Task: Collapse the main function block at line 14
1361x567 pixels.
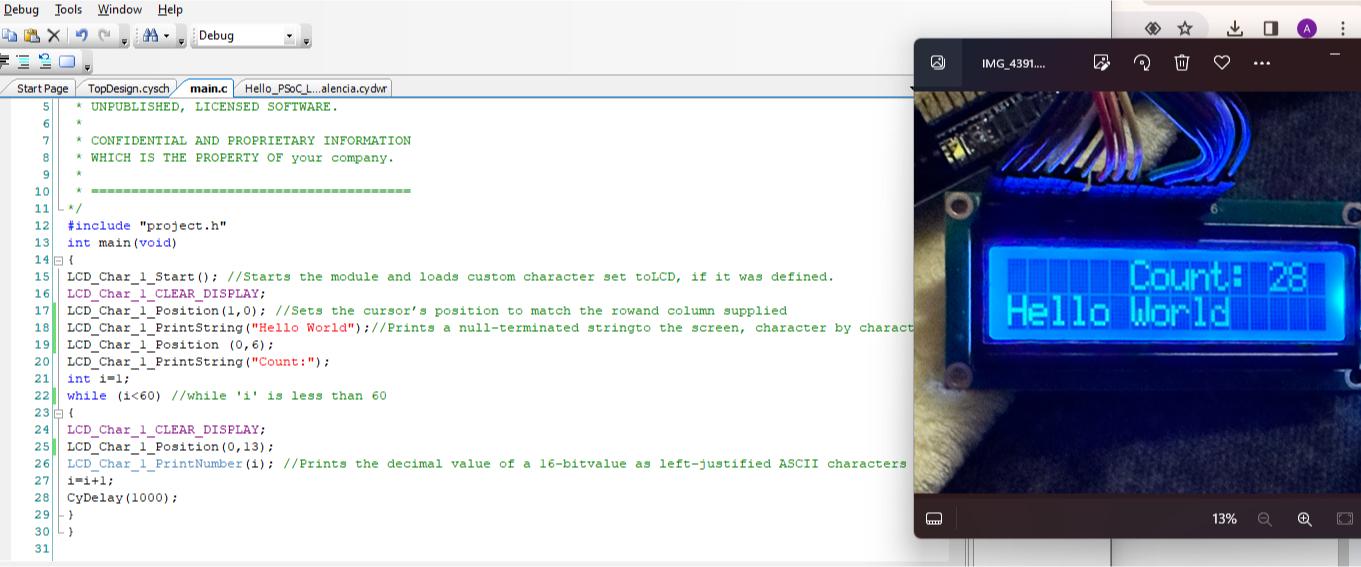Action: point(58,260)
